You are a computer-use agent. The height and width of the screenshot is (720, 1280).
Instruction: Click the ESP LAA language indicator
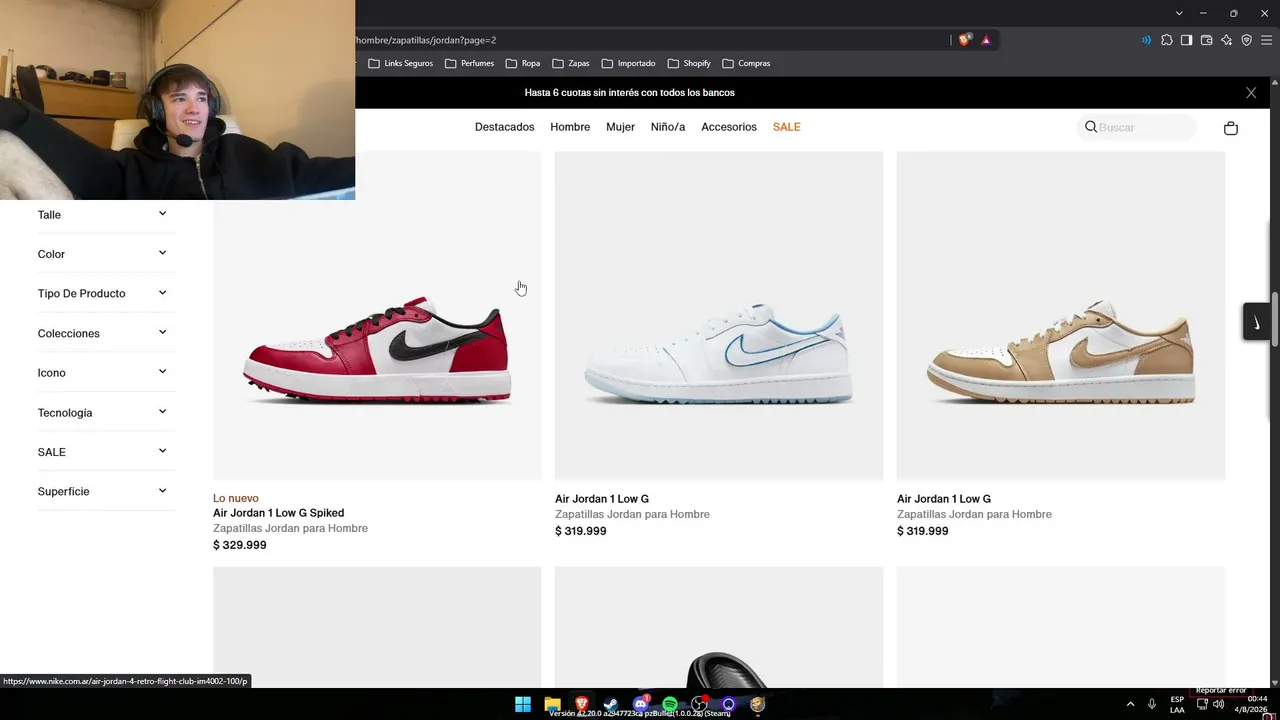1177,704
